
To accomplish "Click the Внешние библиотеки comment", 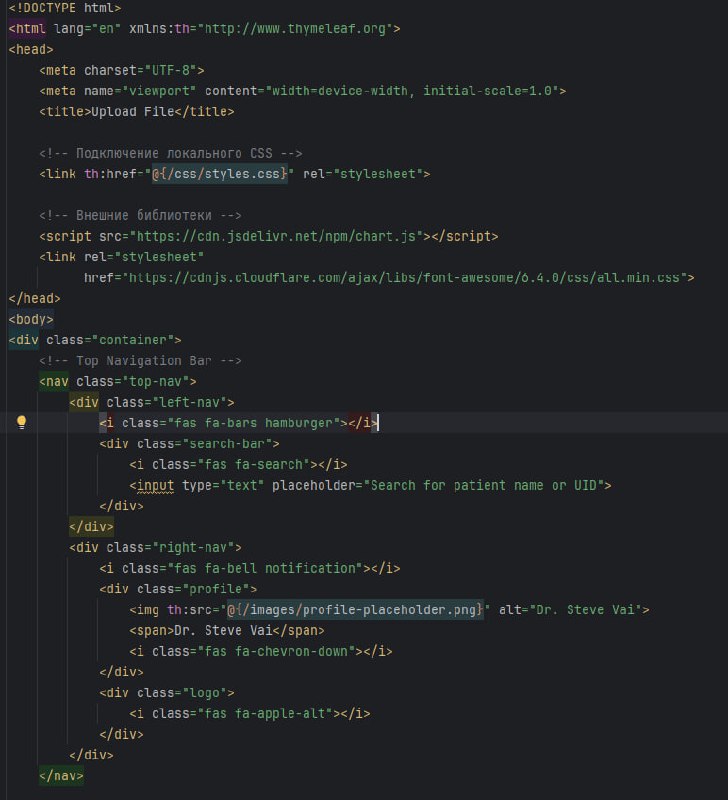I will (140, 215).
